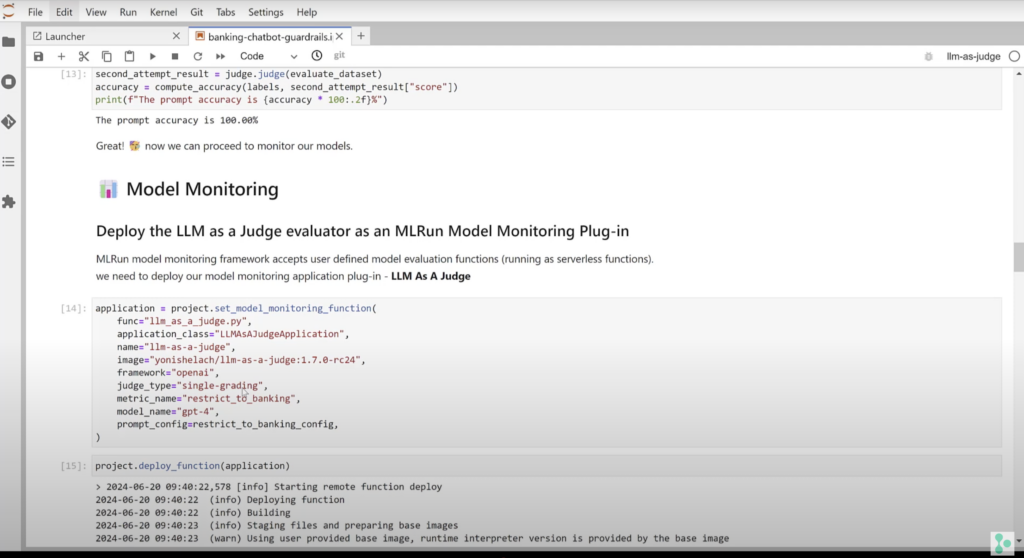
Task: Click scrollbar down arrow
Action: 1018,541
